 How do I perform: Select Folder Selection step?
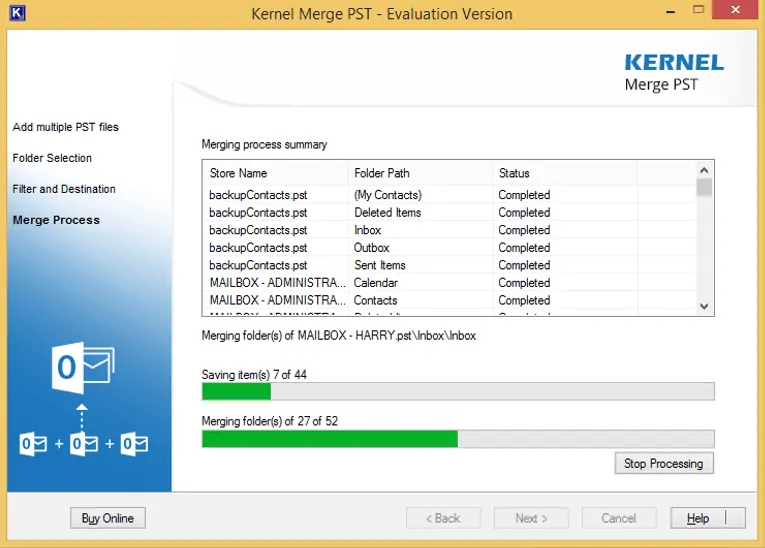click(52, 158)
